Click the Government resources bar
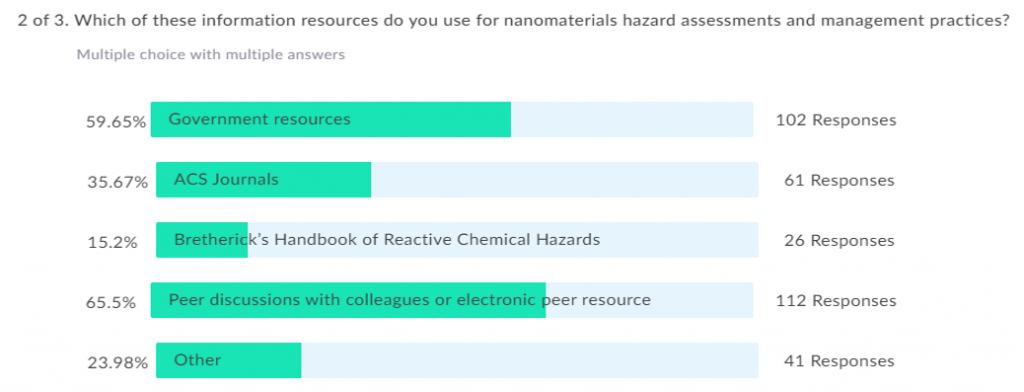1024x392 pixels. tap(452, 120)
